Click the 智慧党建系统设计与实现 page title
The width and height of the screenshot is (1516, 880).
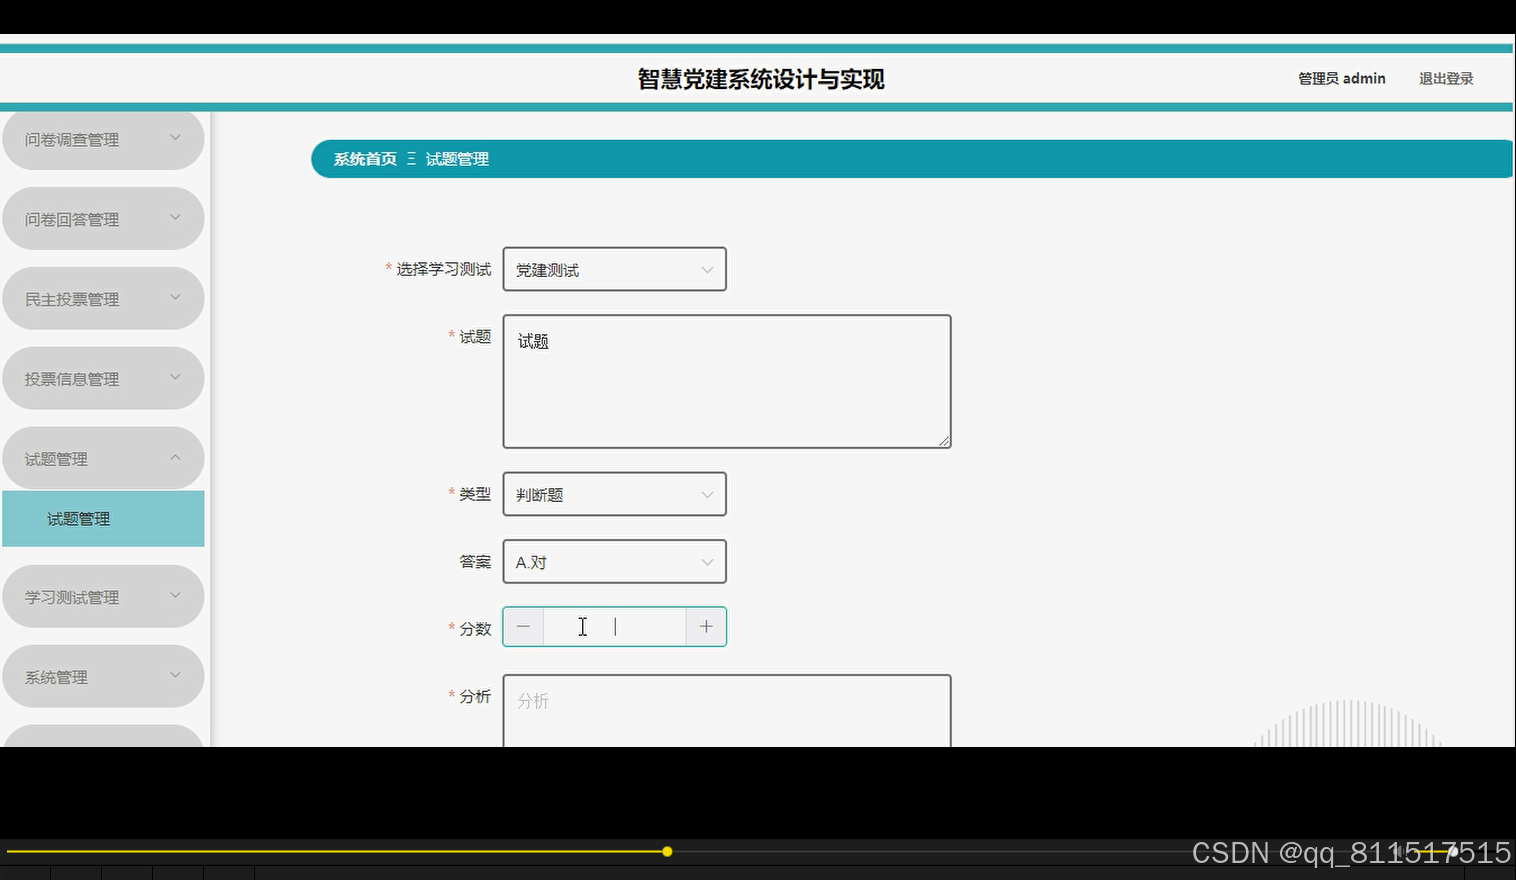[761, 79]
